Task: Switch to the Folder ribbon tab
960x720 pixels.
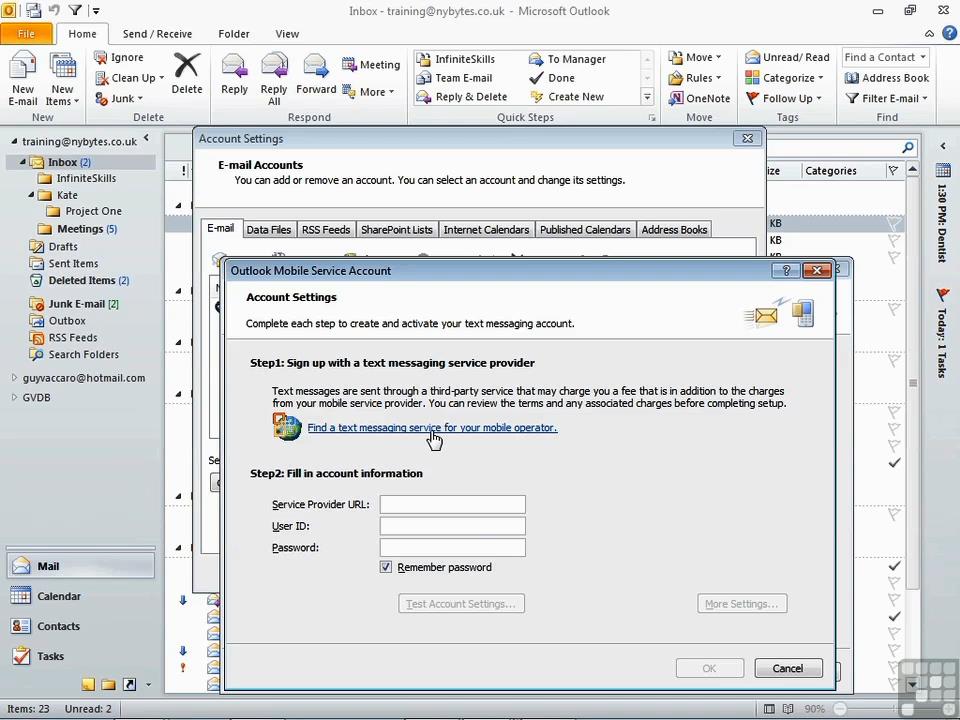Action: click(234, 34)
